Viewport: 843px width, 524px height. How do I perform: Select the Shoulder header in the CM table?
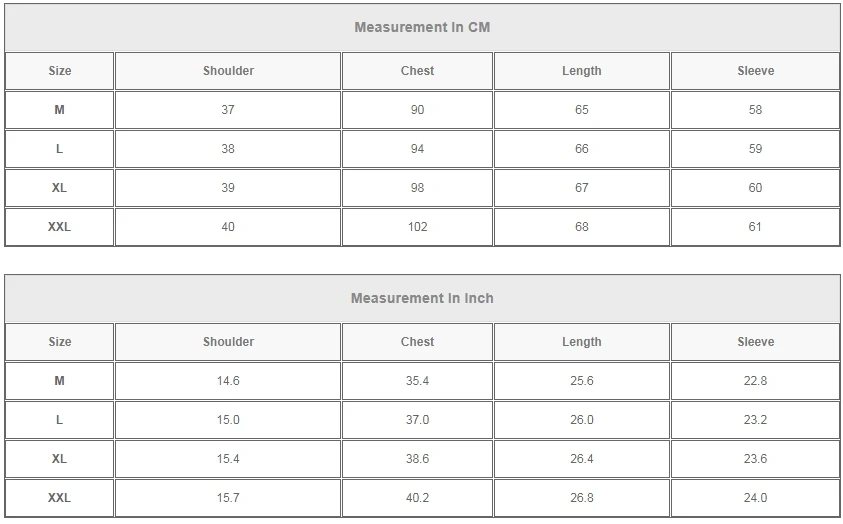click(x=228, y=71)
